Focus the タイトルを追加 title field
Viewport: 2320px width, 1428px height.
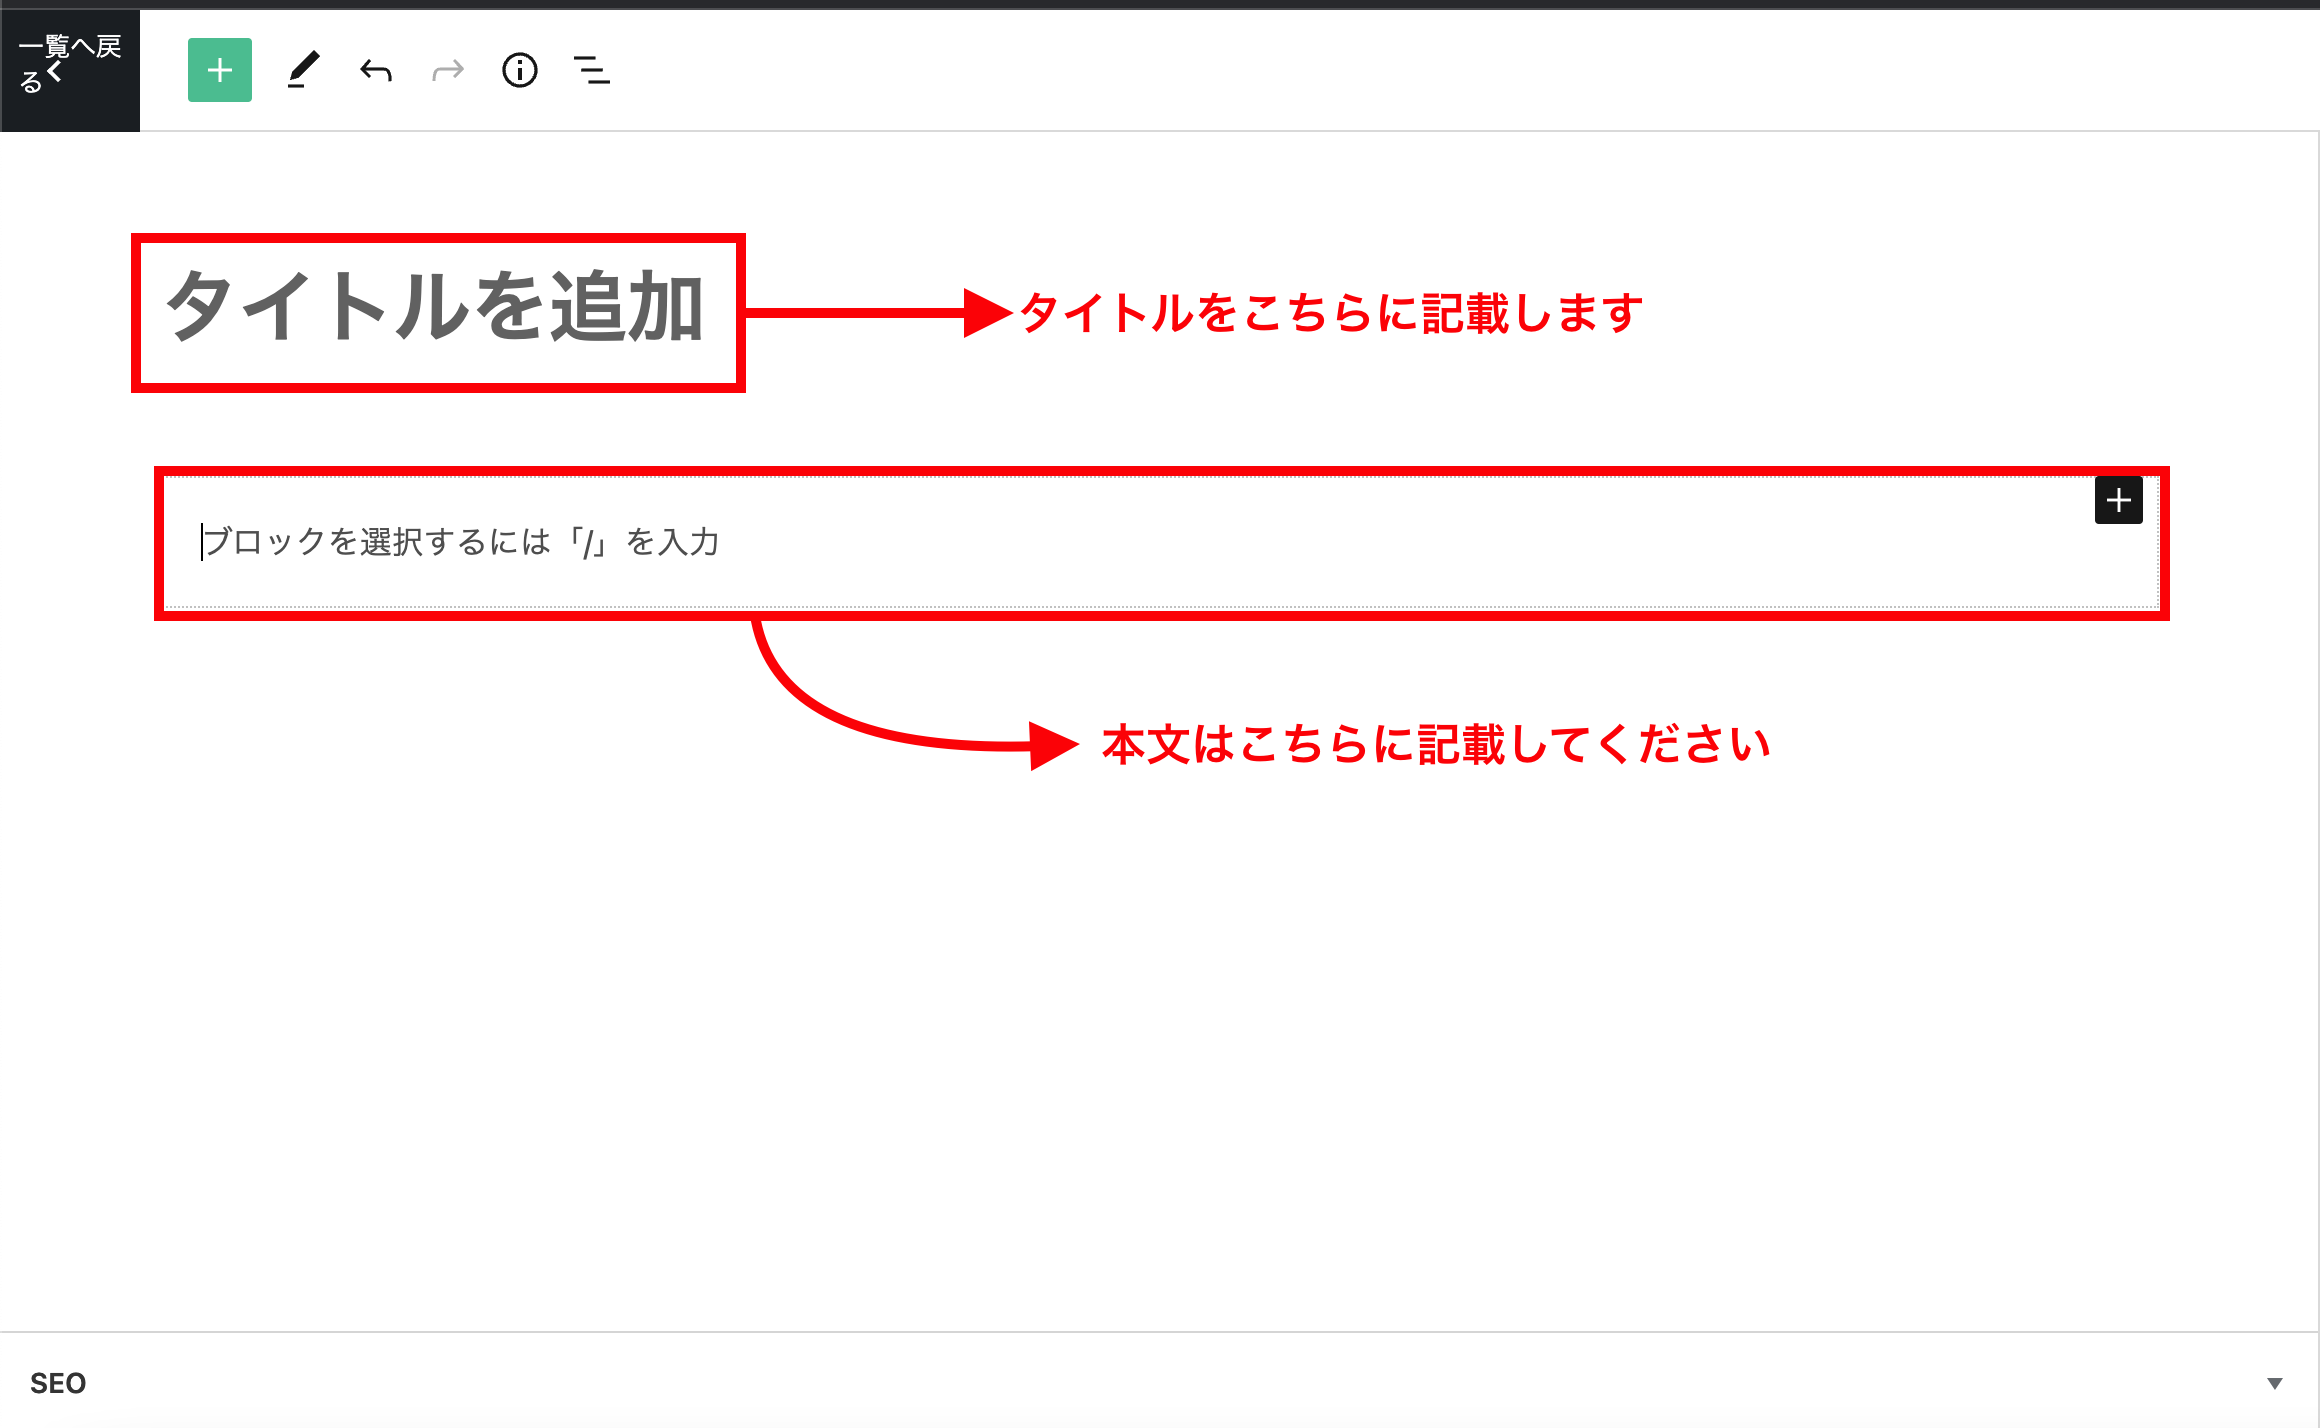[x=436, y=308]
